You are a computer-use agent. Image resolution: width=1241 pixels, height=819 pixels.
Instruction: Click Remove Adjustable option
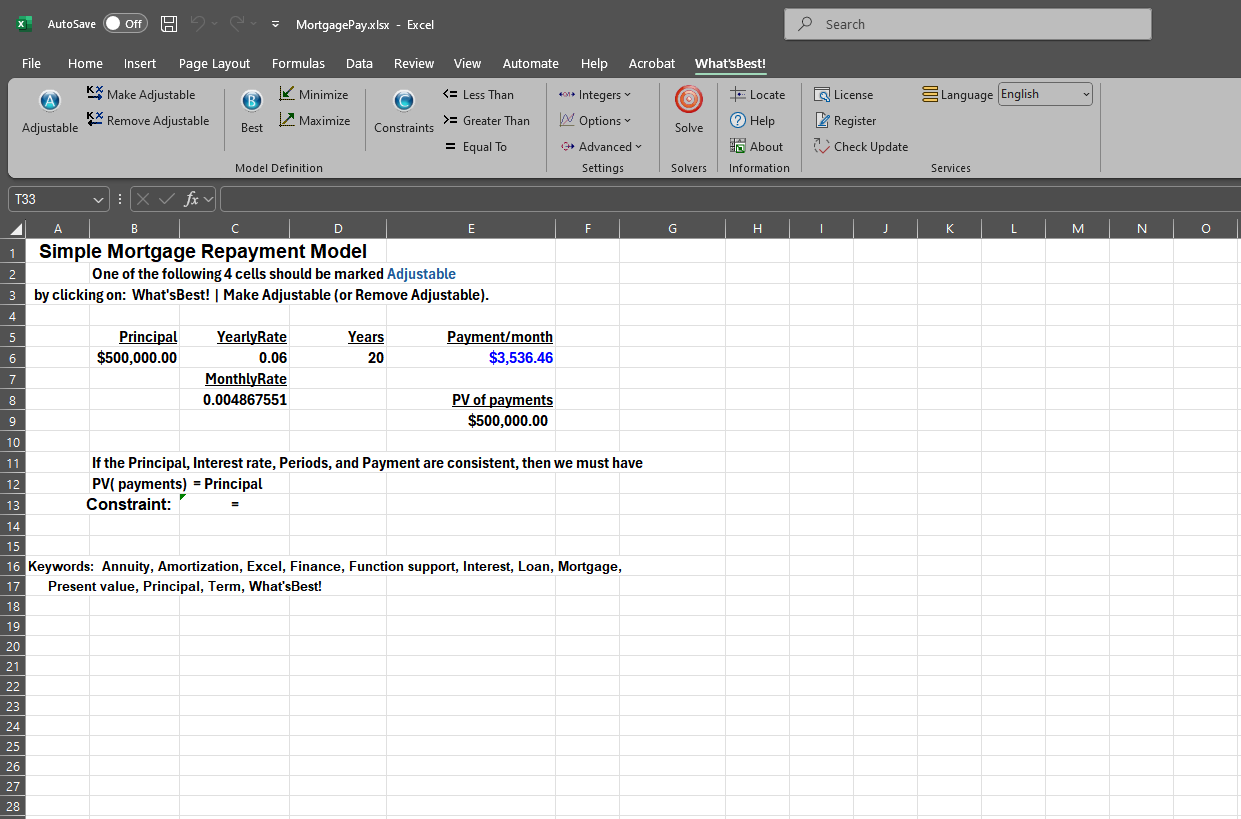click(x=148, y=121)
